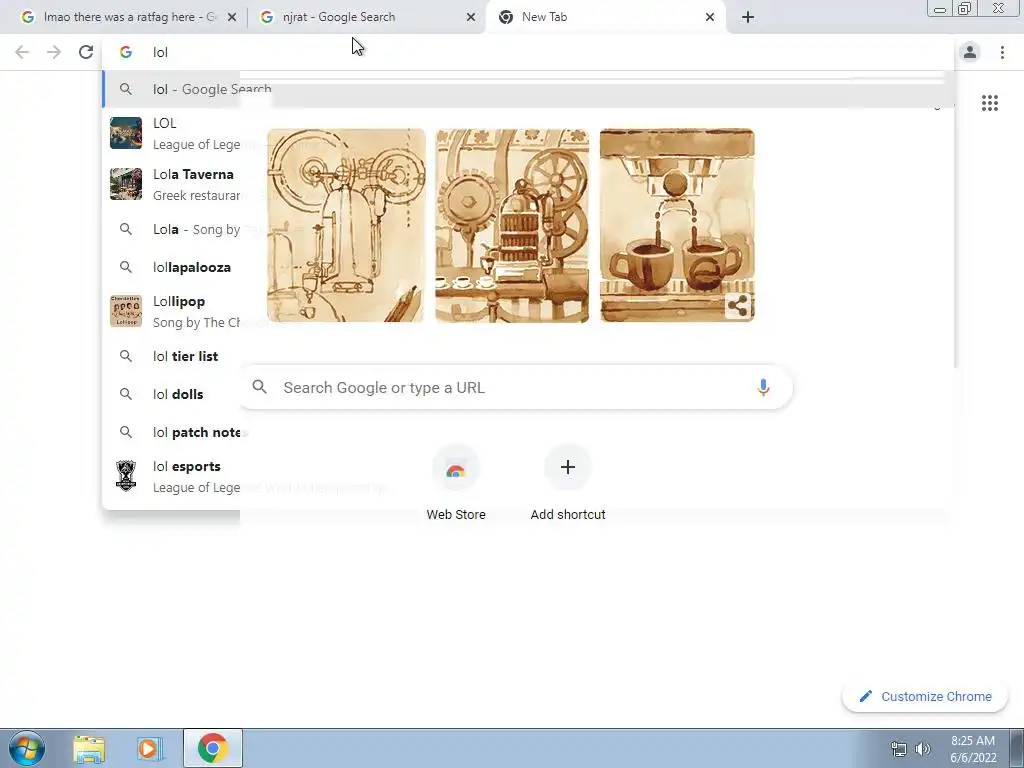Reload the current page
Viewport: 1024px width, 768px height.
pyautogui.click(x=86, y=52)
